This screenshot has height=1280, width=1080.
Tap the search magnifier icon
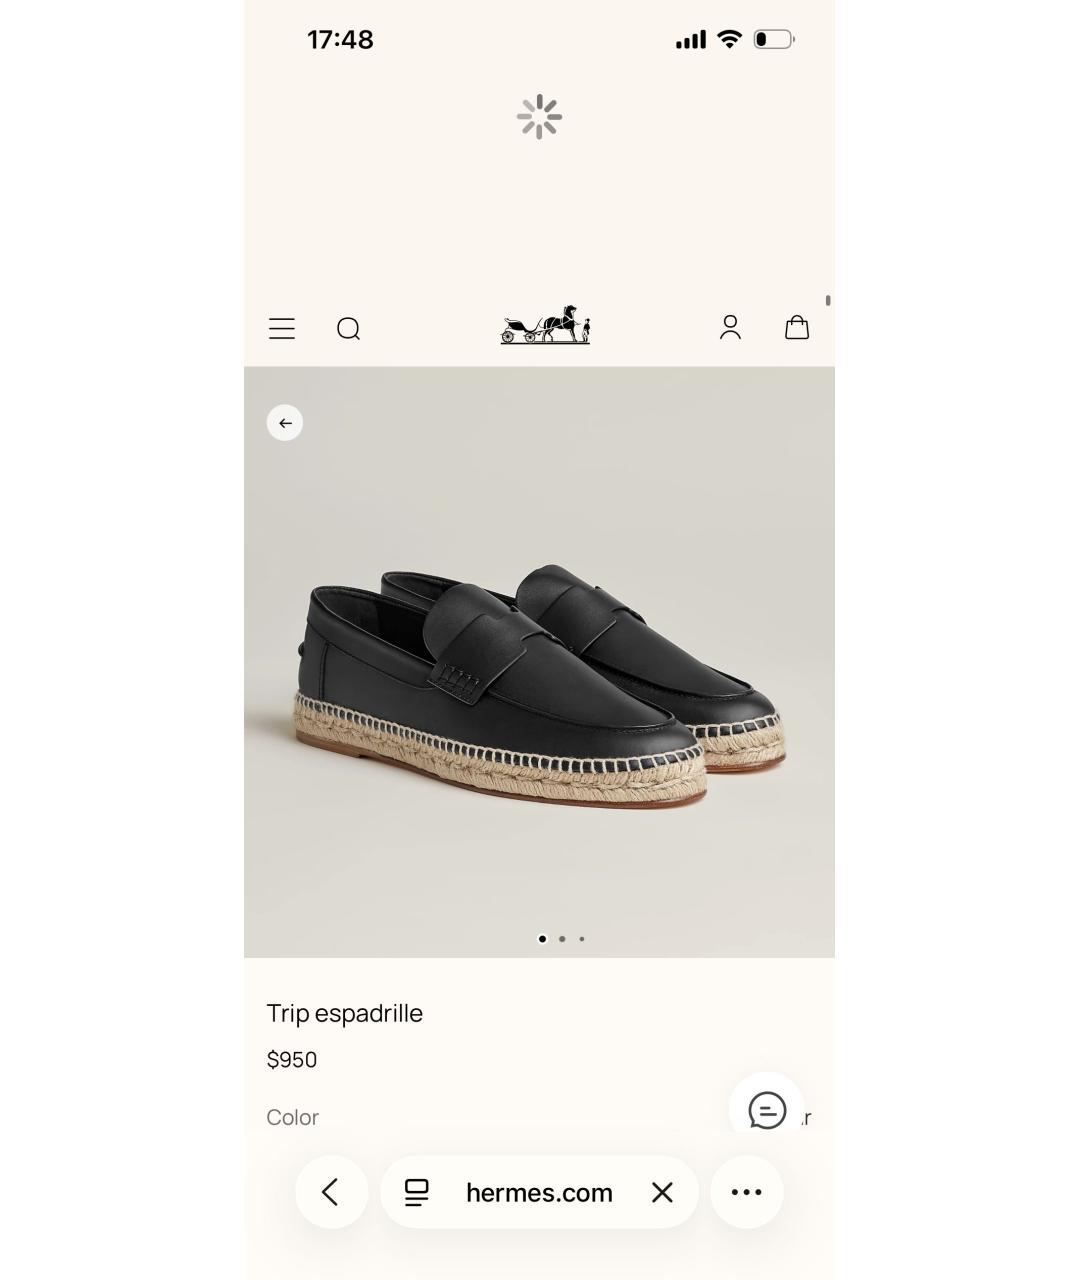pos(348,329)
